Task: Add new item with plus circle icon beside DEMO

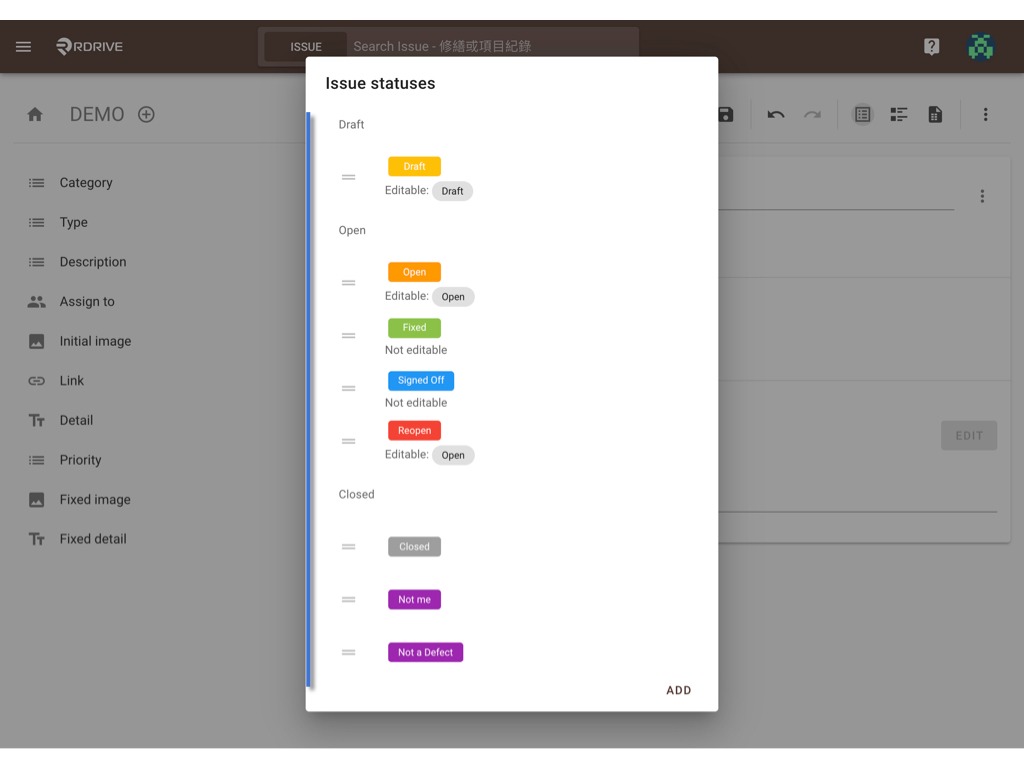Action: coord(146,114)
